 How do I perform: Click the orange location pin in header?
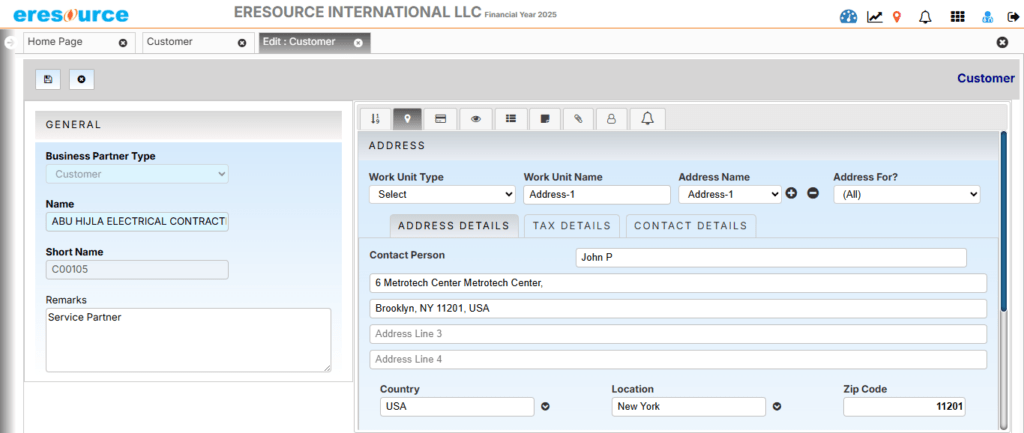(897, 16)
